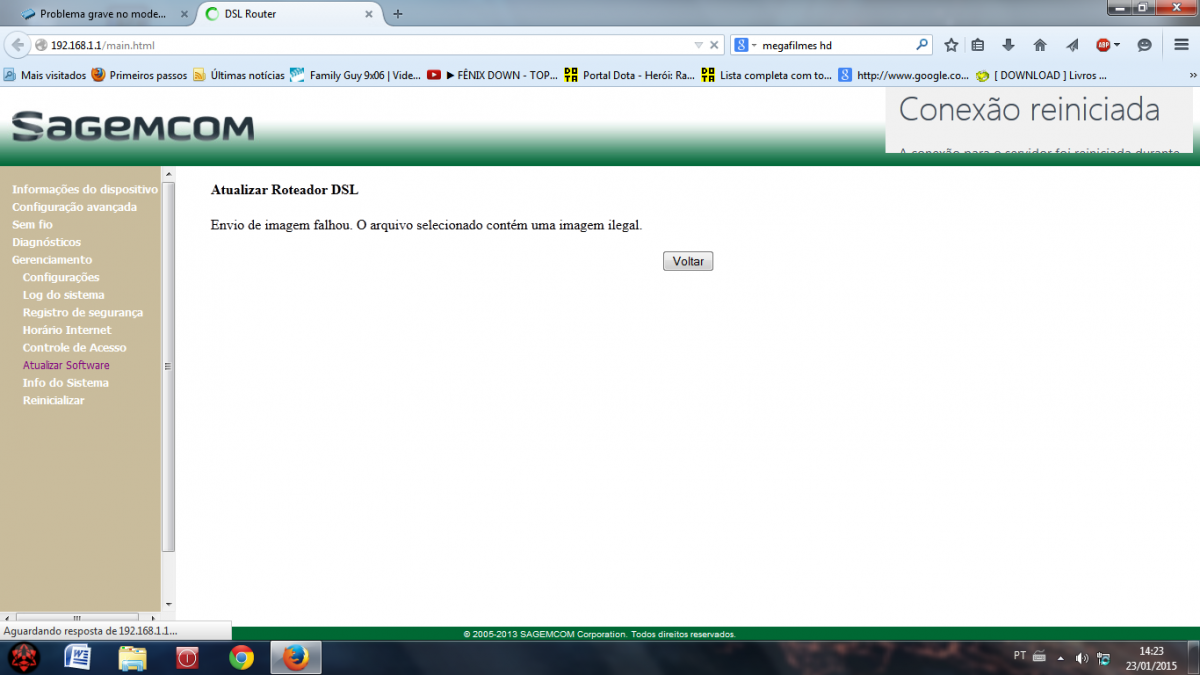This screenshot has height=675, width=1200.
Task: Open the Adblock Plus dropdown arrow
Action: (1117, 45)
